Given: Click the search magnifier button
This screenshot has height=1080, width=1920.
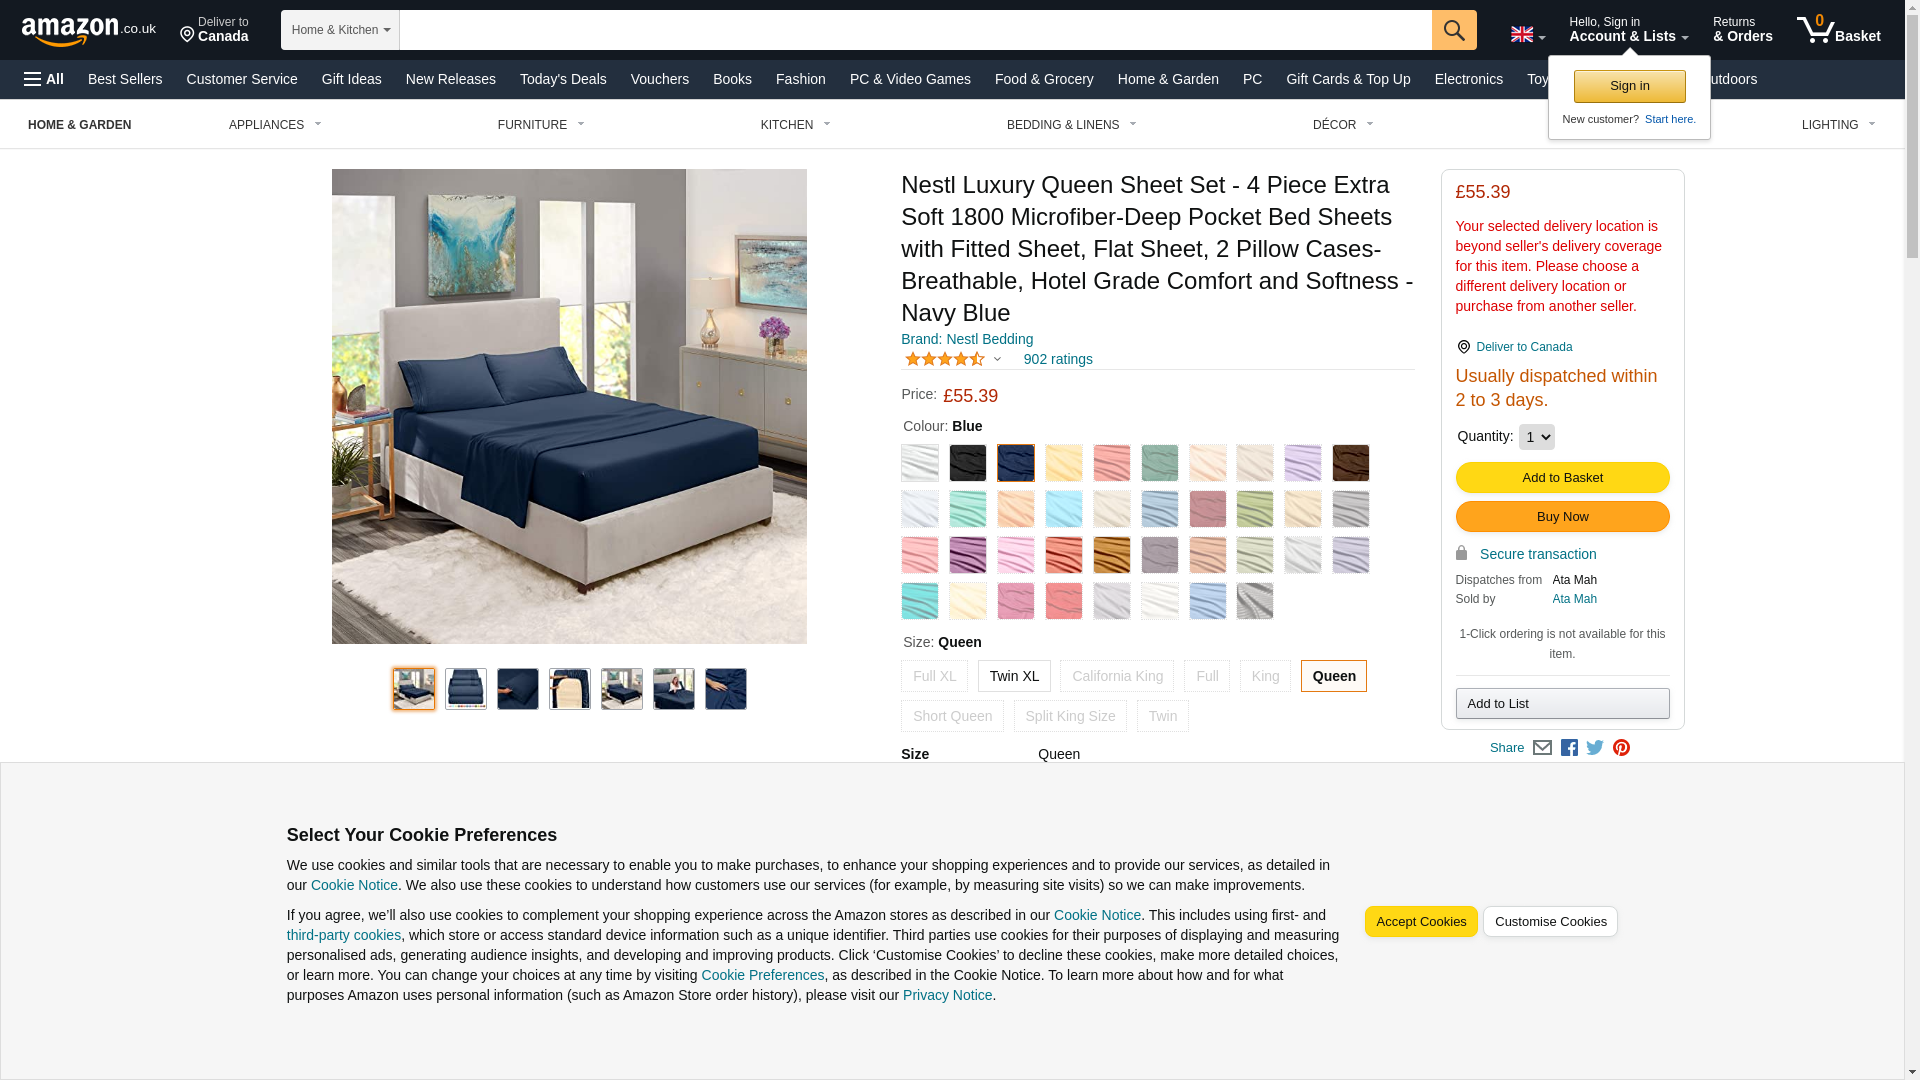Looking at the screenshot, I should pos(1454,30).
